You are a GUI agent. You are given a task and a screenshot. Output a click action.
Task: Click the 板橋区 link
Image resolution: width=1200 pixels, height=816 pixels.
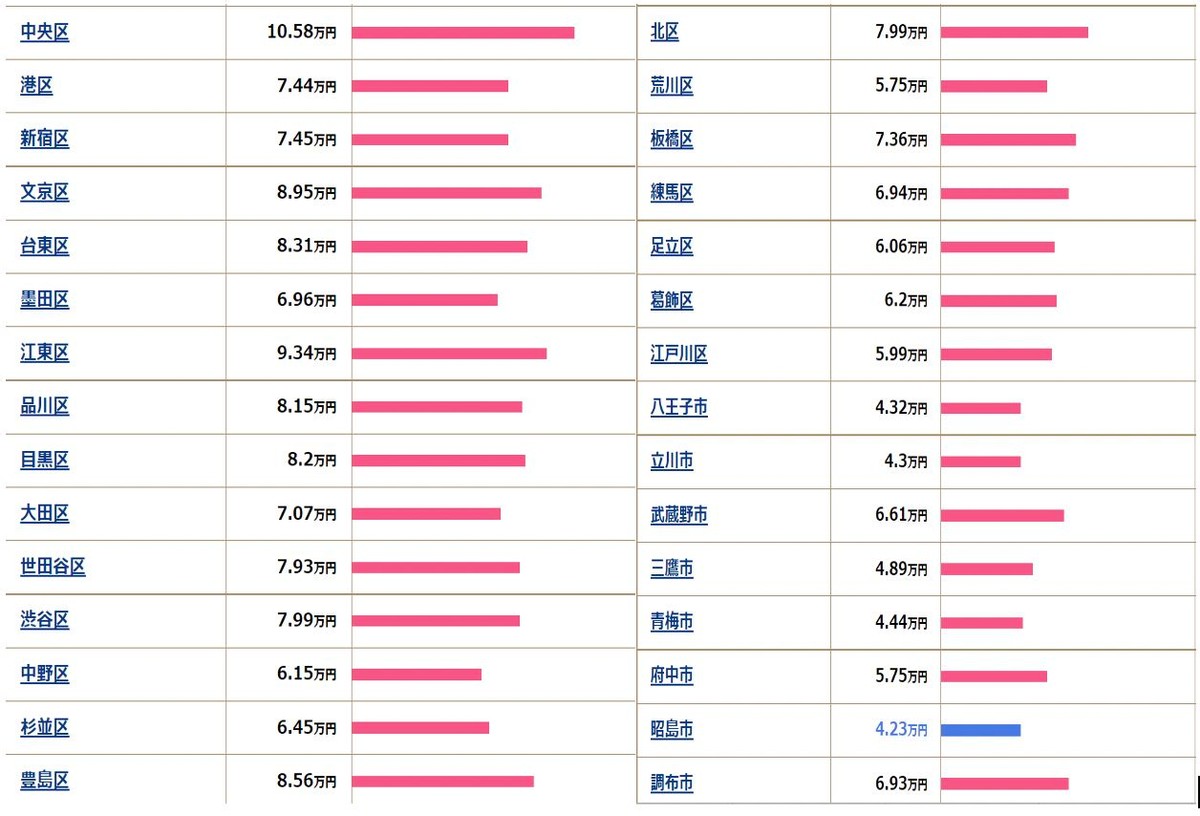[672, 140]
